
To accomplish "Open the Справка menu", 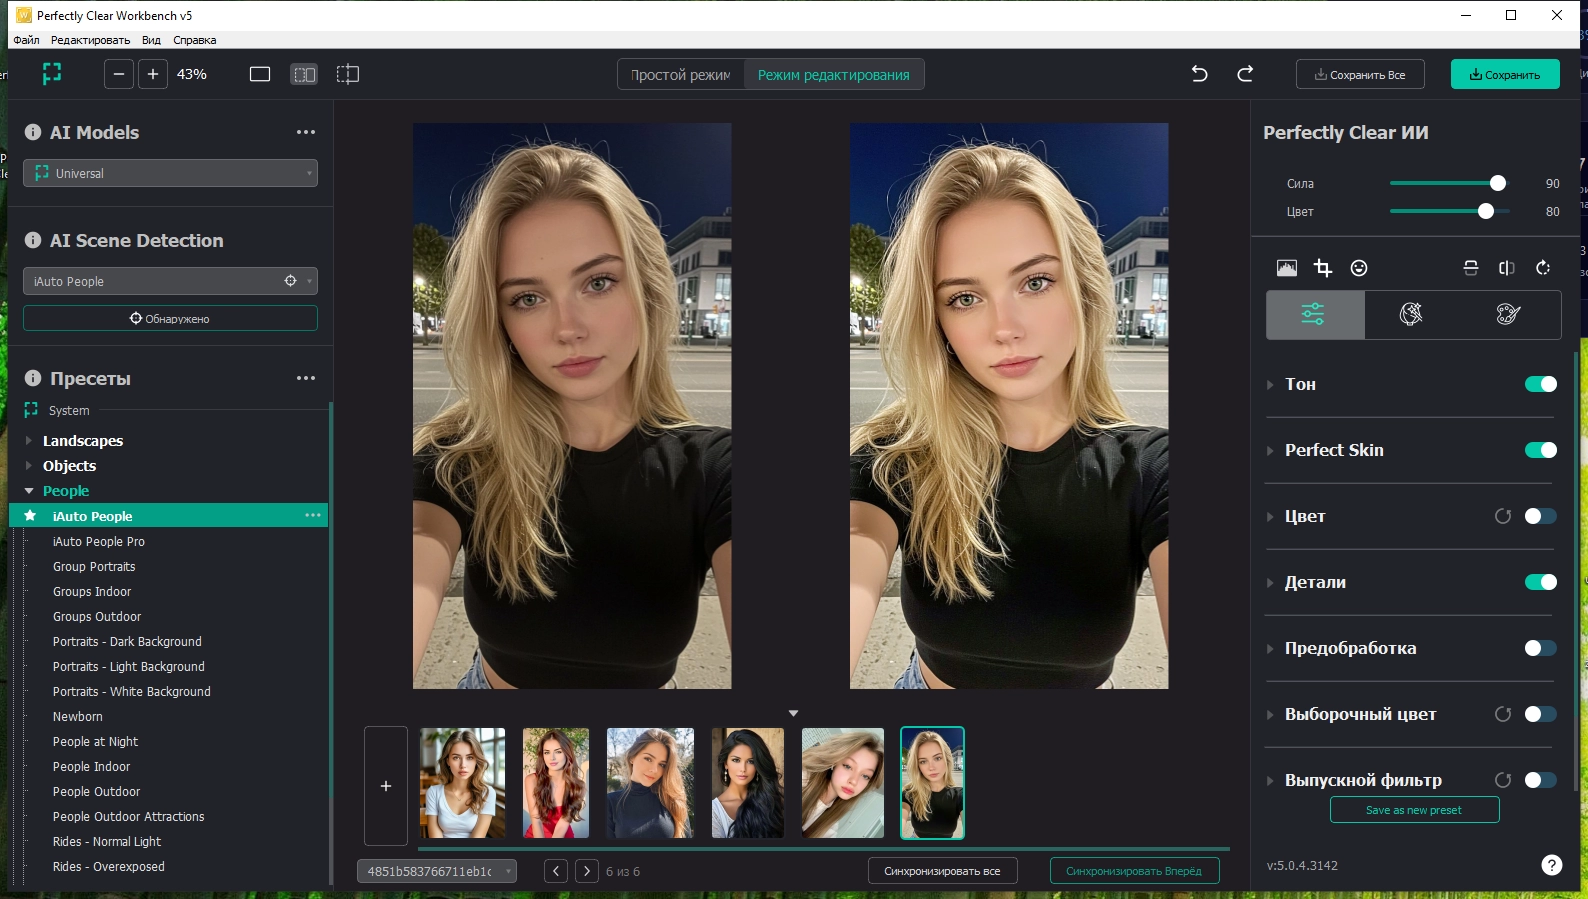I will point(194,40).
